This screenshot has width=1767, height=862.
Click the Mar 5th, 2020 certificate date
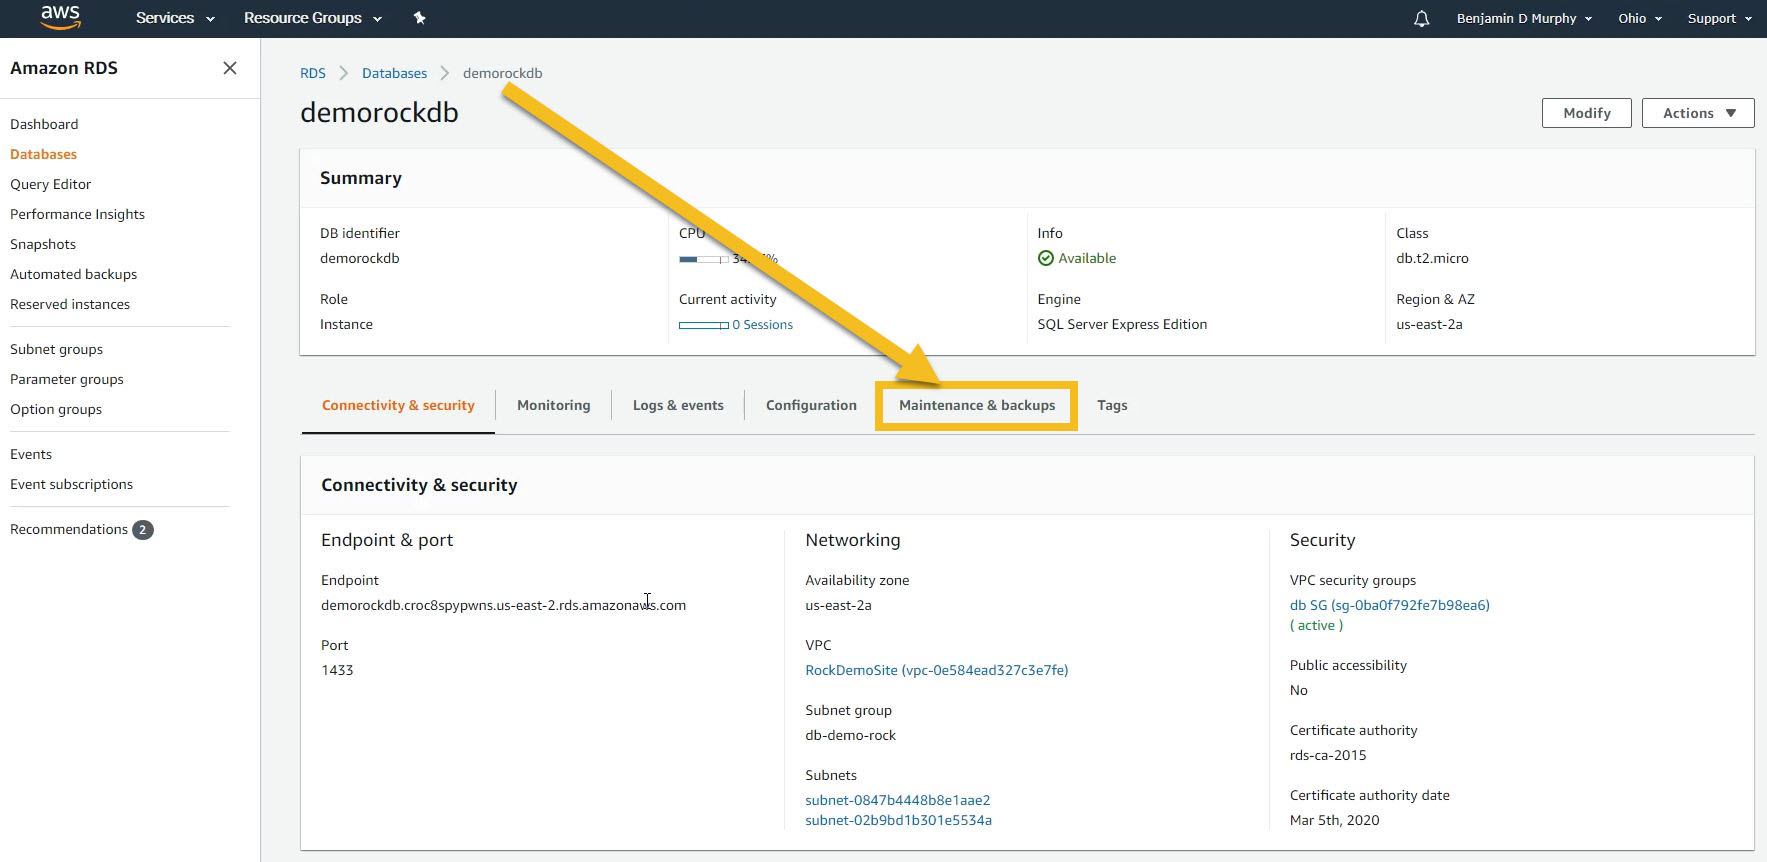[x=1334, y=820]
